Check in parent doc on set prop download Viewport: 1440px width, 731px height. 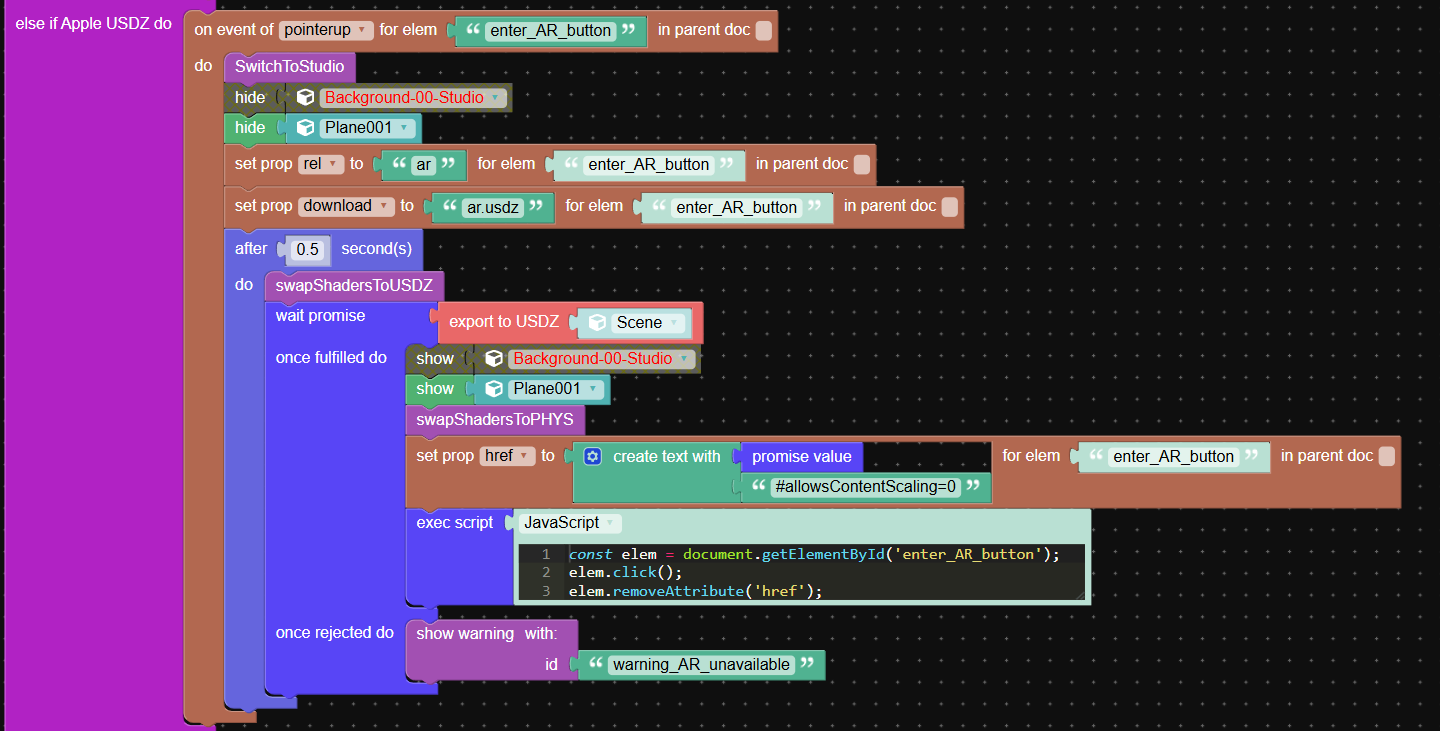[x=950, y=206]
